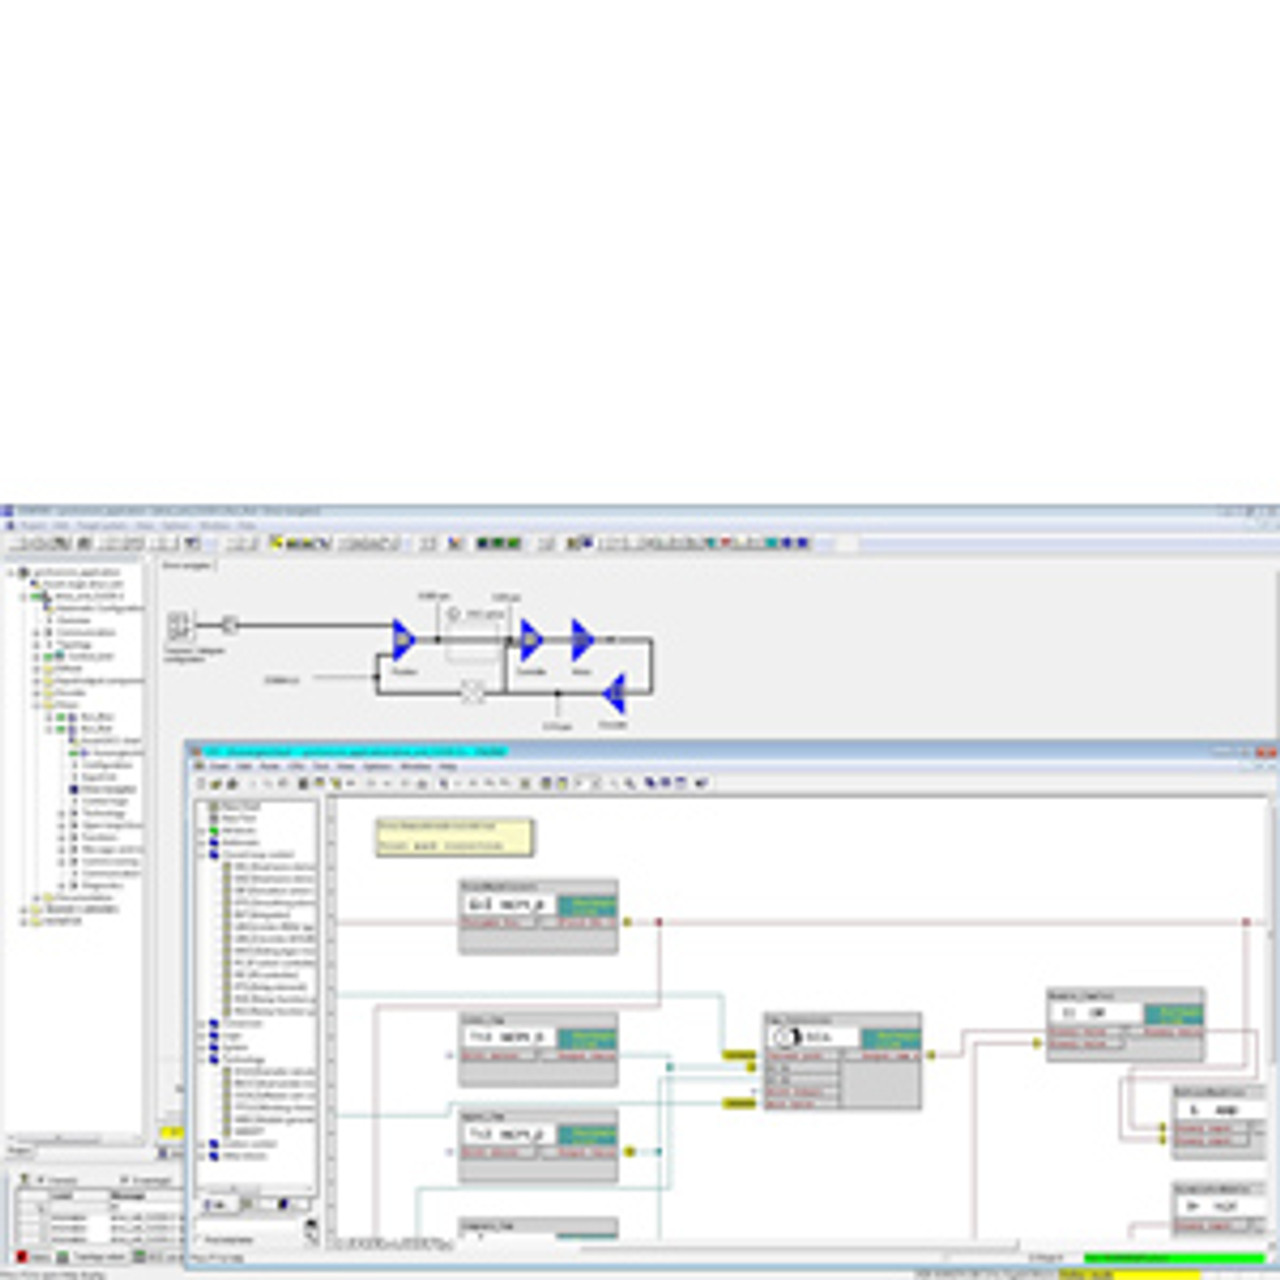Click the blue Technology folder icon in block library
1280x1280 pixels.
(x=214, y=1059)
